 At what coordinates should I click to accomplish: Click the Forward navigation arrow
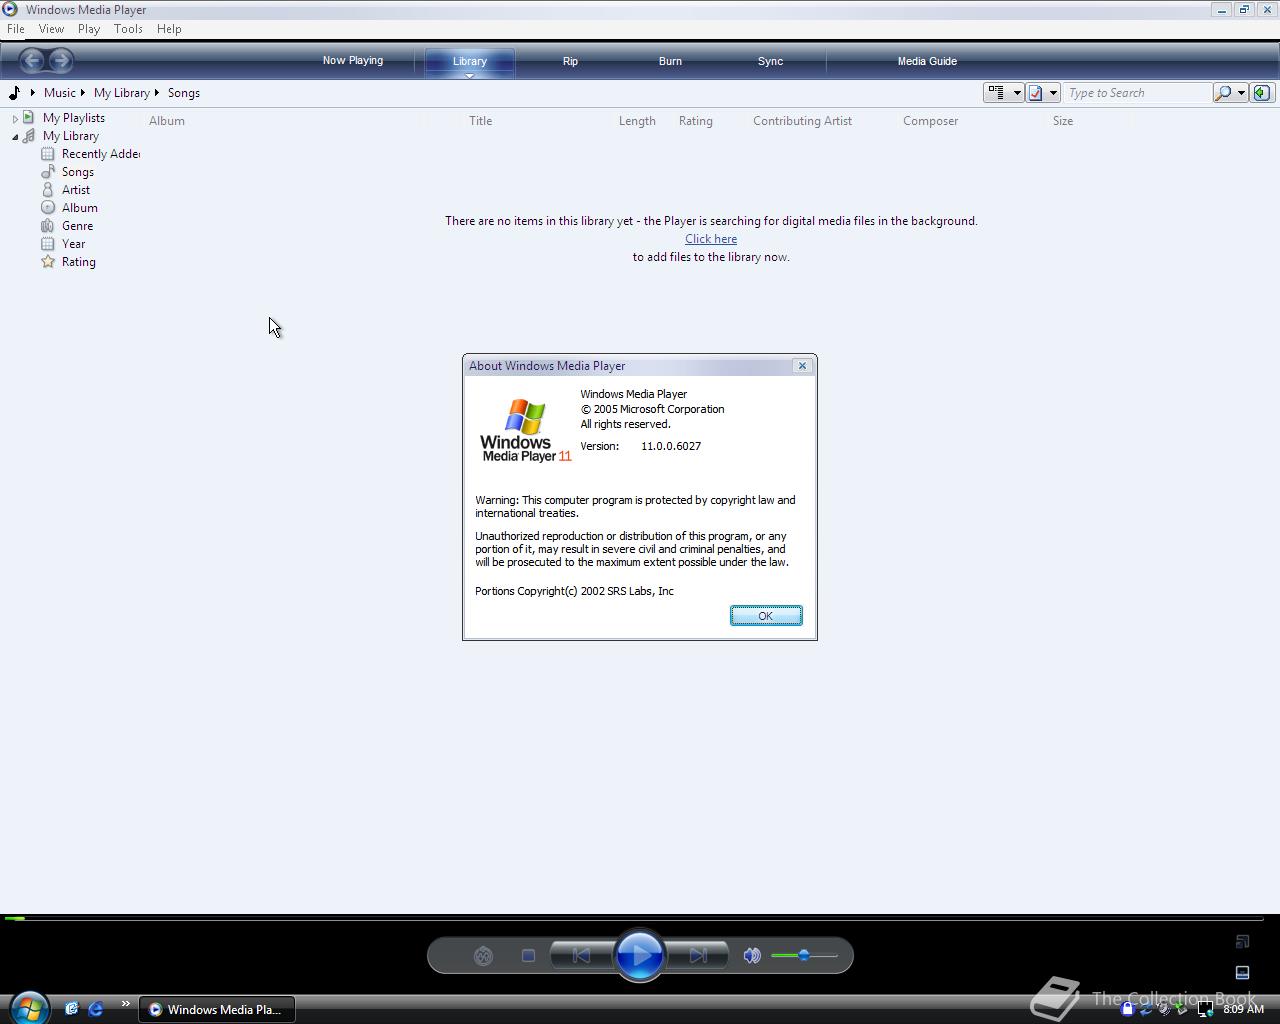(61, 61)
